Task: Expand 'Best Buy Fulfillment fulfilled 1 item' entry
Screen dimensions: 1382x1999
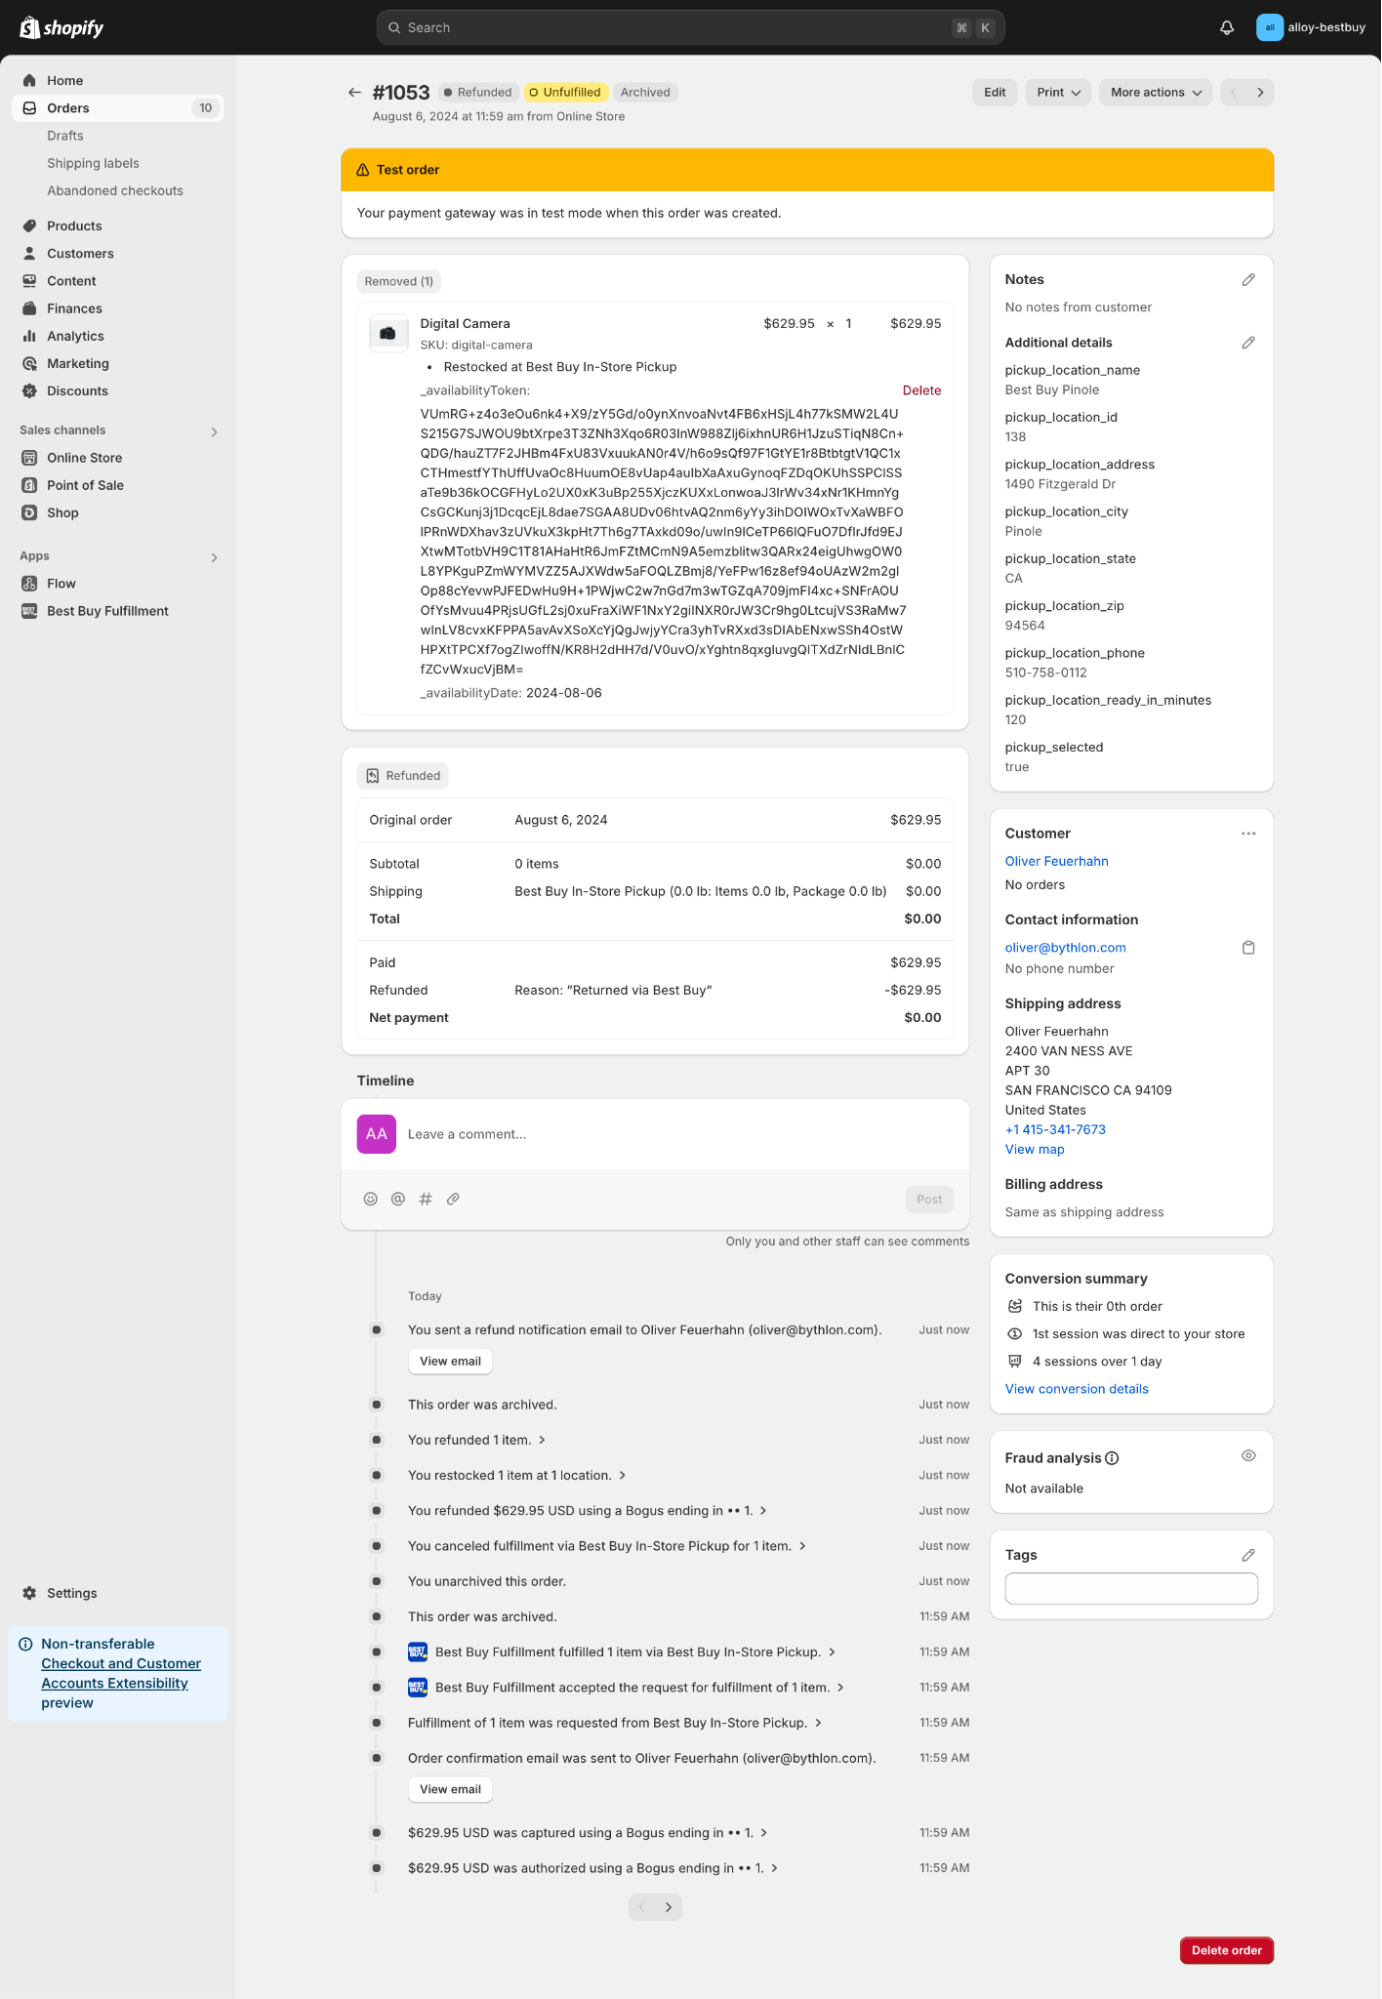Action: [832, 1652]
